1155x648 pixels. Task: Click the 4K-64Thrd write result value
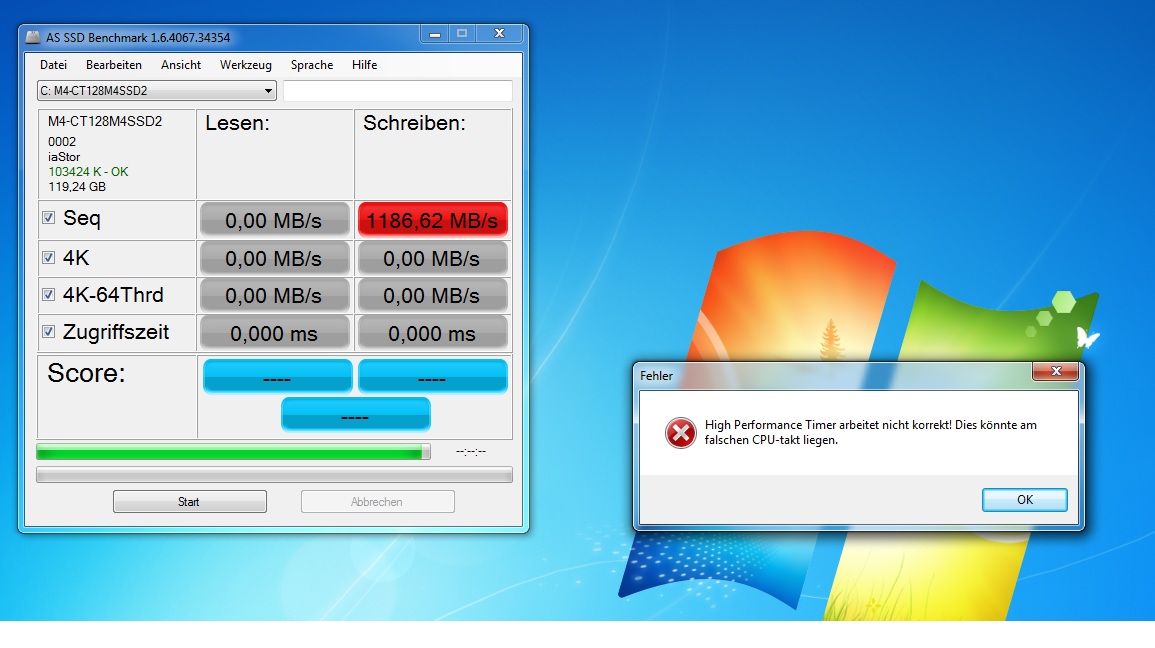(432, 295)
